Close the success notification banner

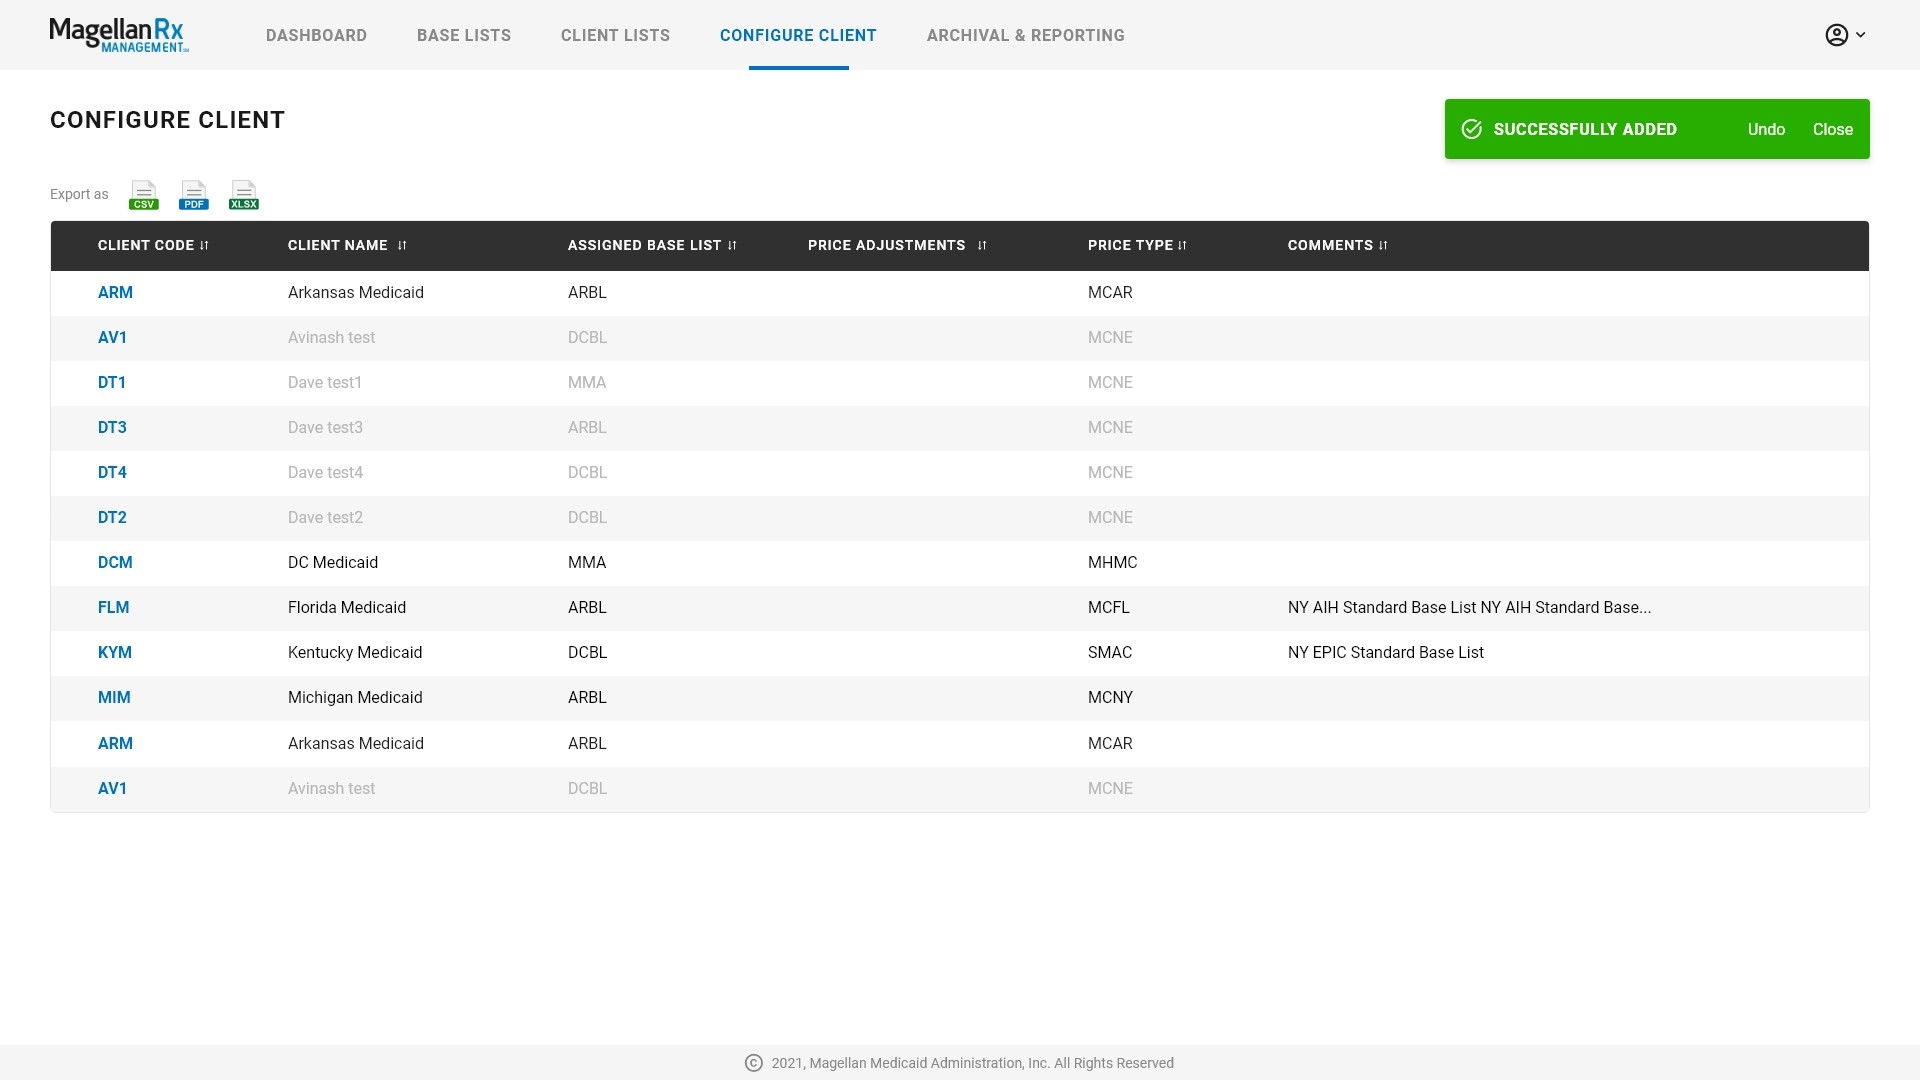click(x=1832, y=130)
